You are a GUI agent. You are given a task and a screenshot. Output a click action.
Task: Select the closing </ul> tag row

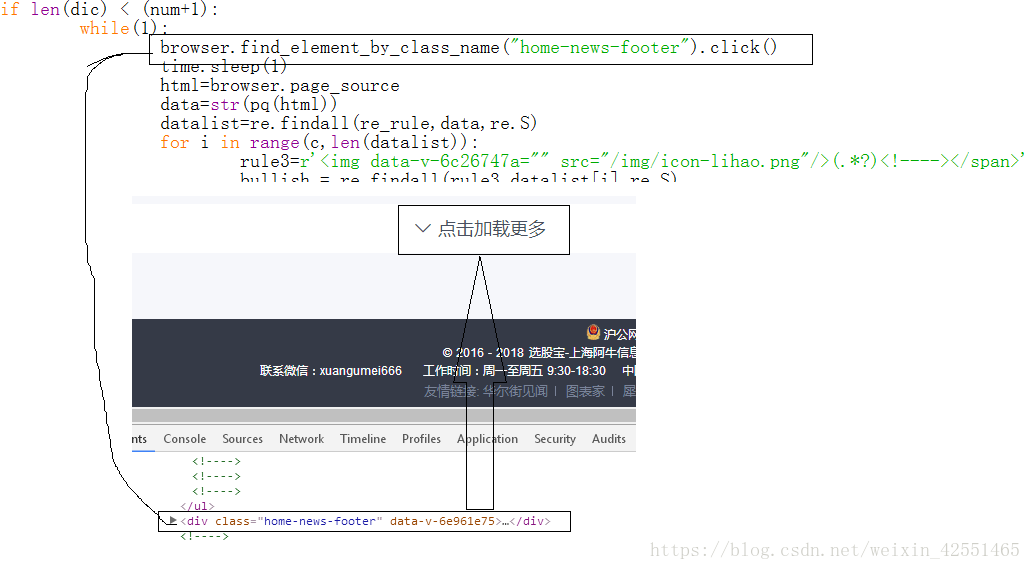coord(197,506)
